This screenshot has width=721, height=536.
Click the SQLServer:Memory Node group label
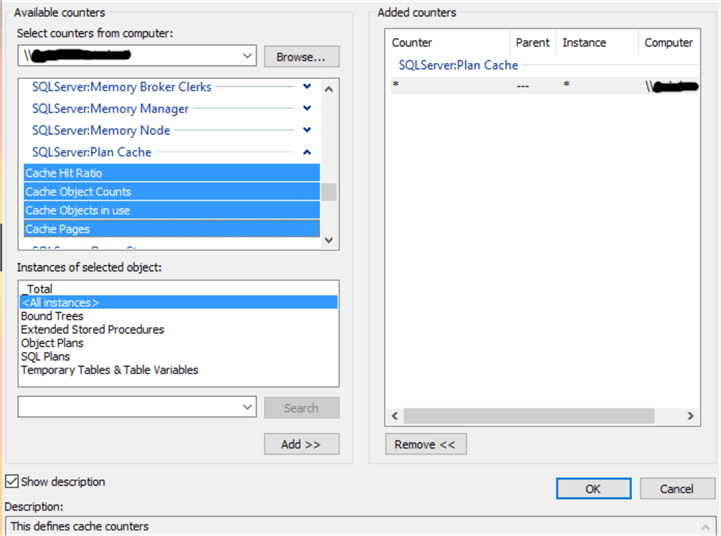click(x=101, y=131)
